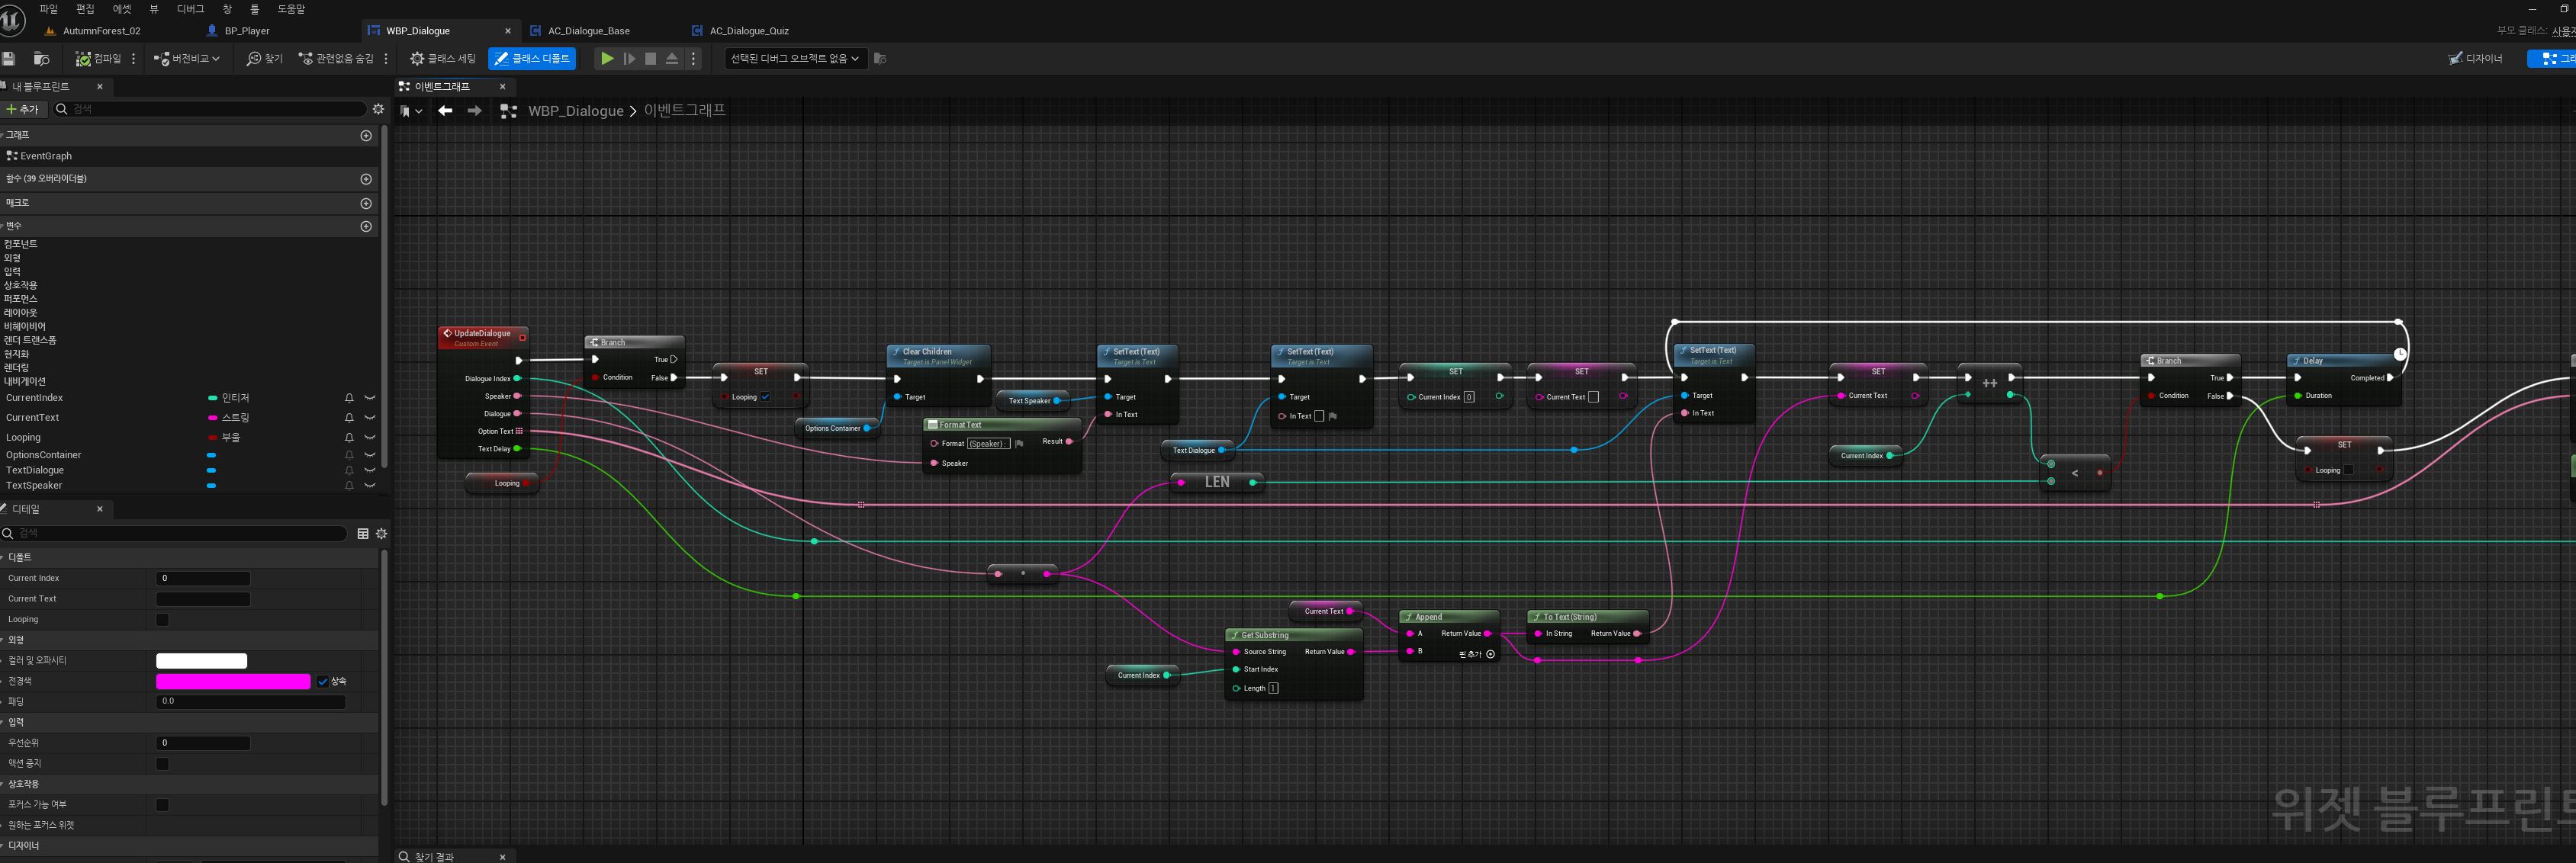Open My Blueprint settings gear
The width and height of the screenshot is (2576, 863).
click(378, 109)
